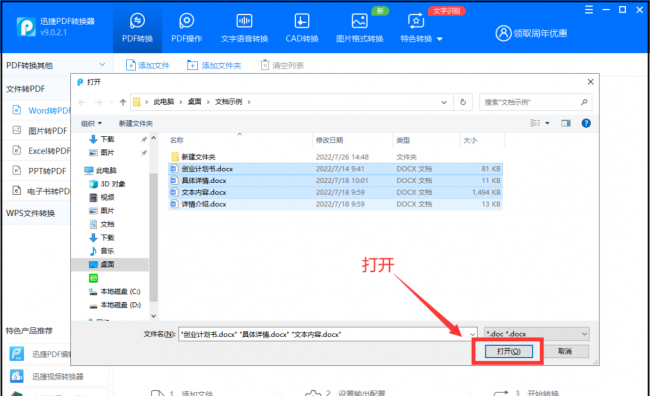Click the forward arrow in the dialog

tap(98, 102)
